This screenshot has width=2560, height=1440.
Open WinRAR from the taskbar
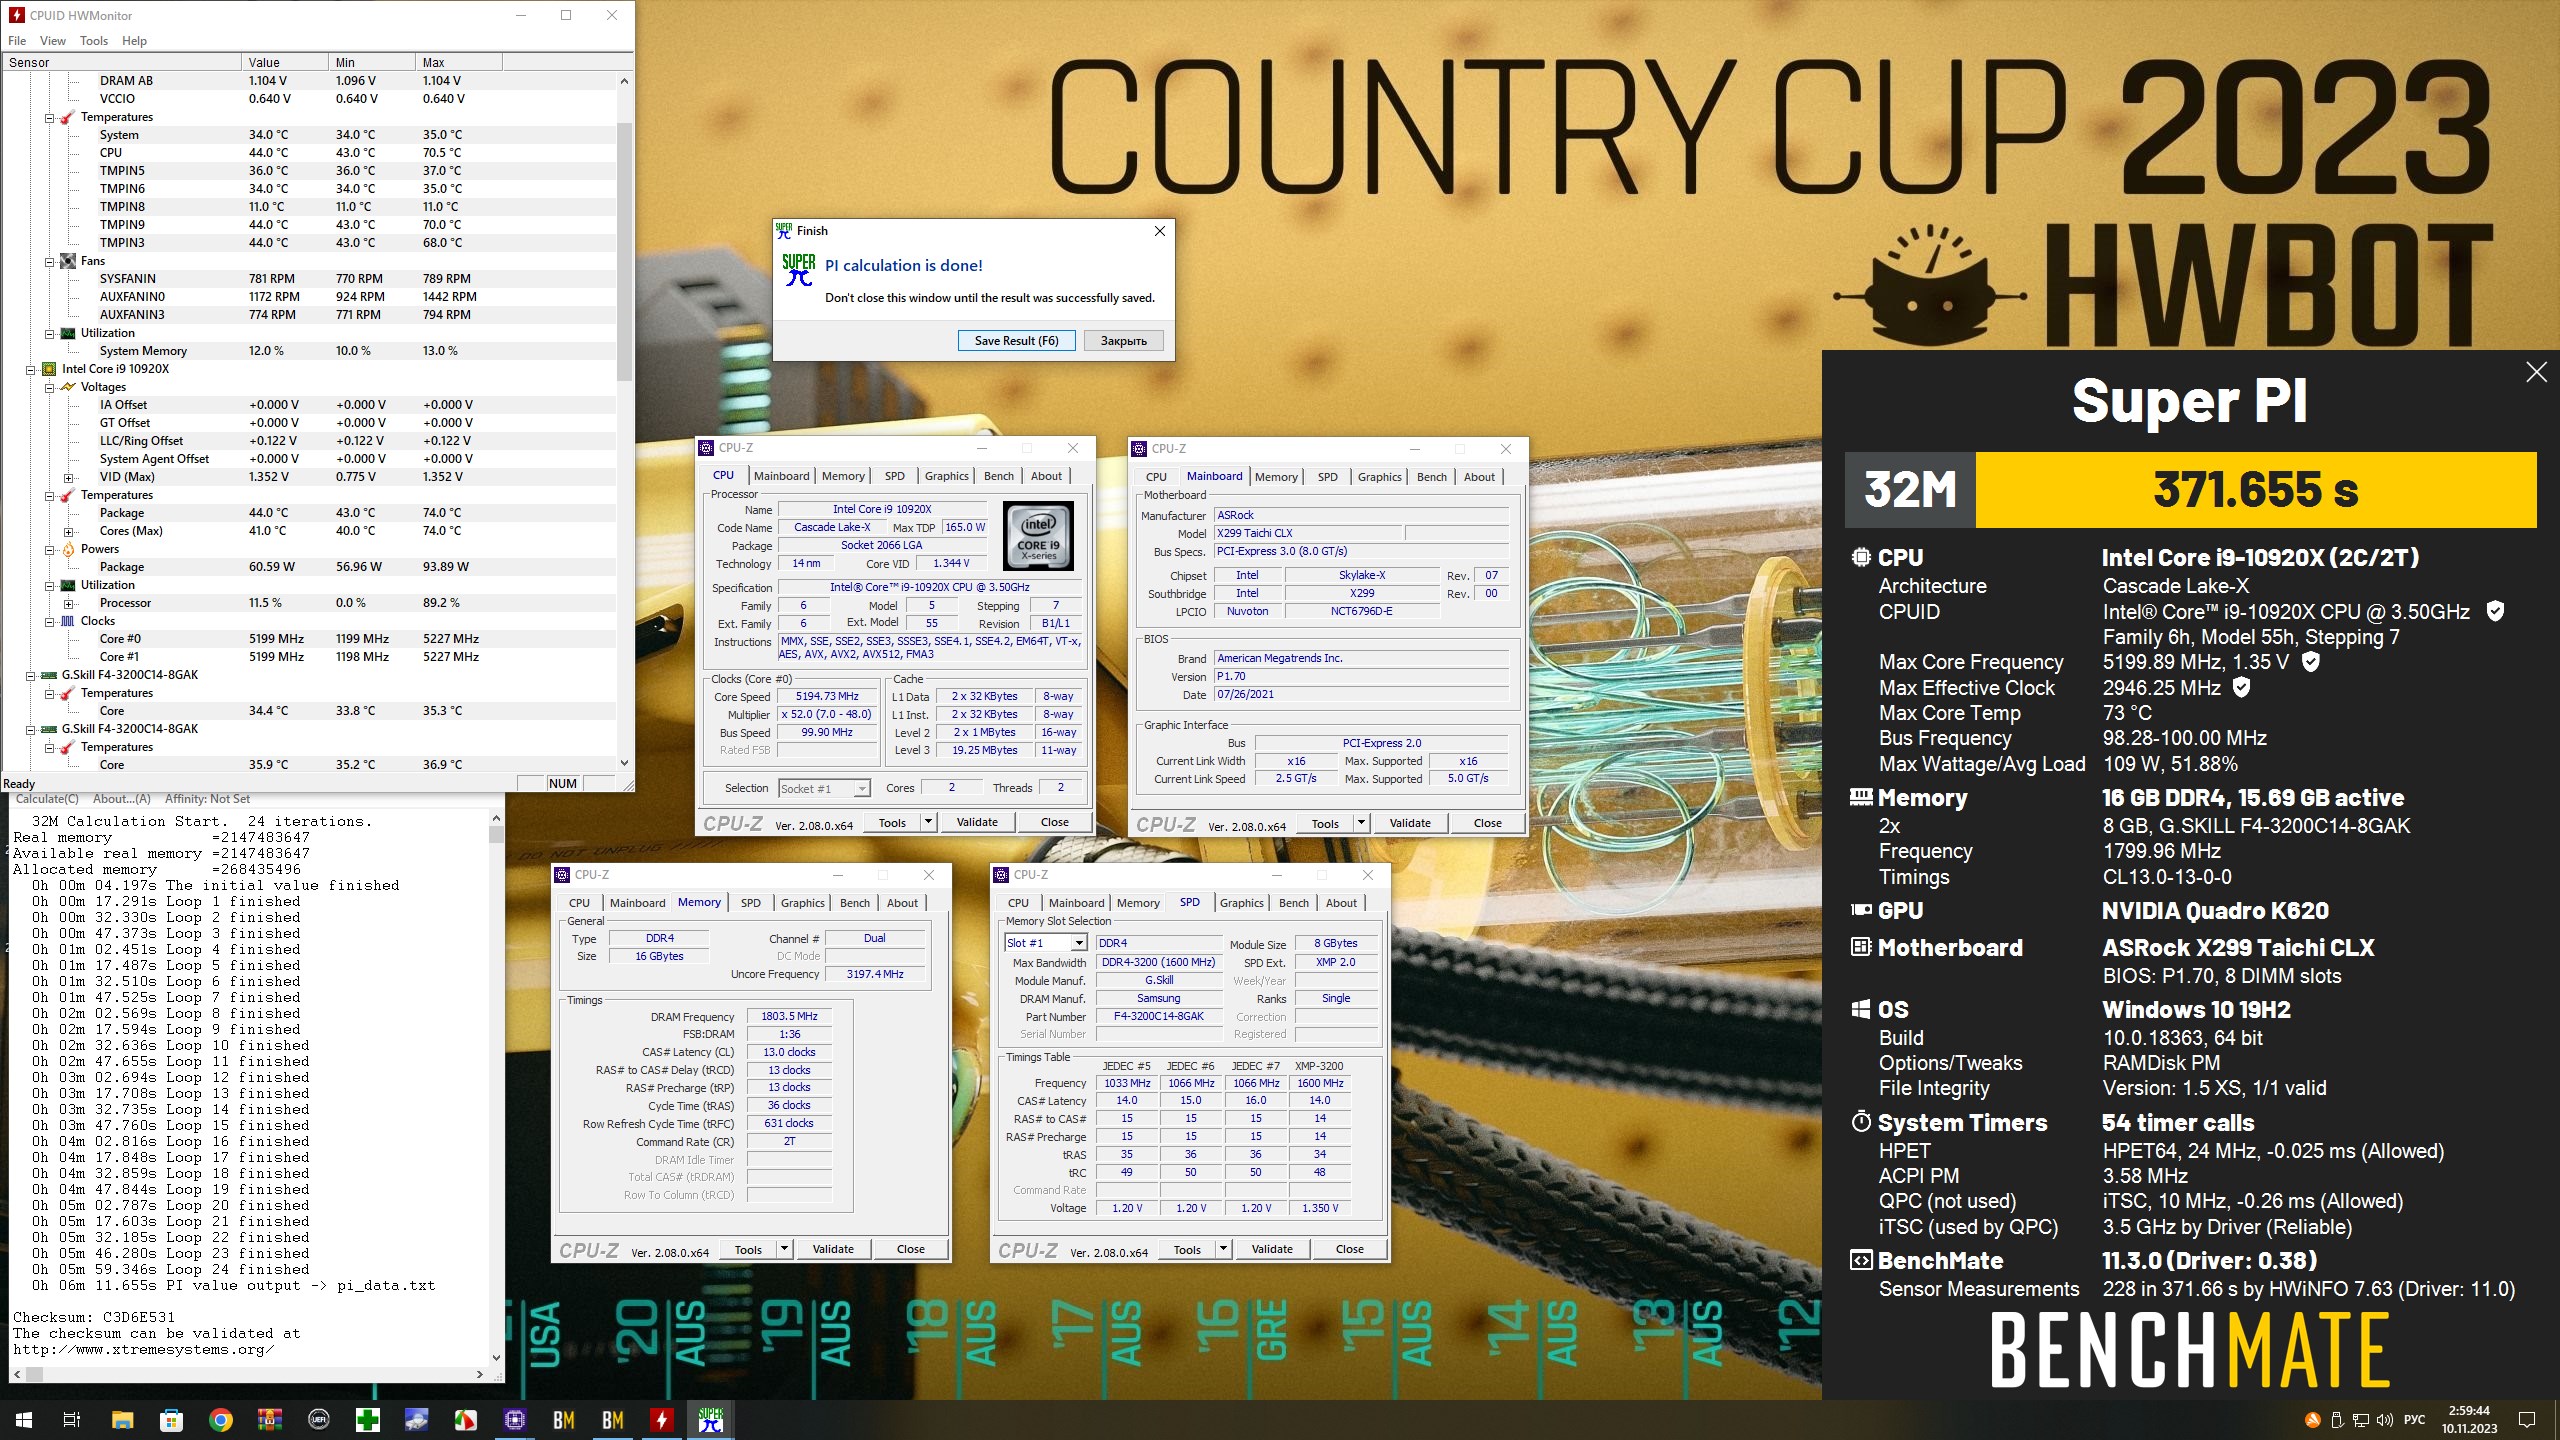(269, 1419)
